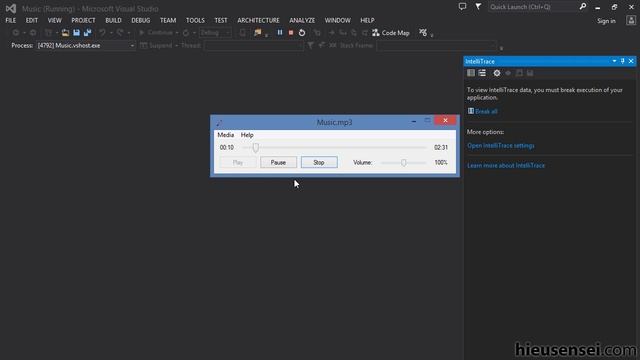Click the icon right of Code Map

point(423,33)
